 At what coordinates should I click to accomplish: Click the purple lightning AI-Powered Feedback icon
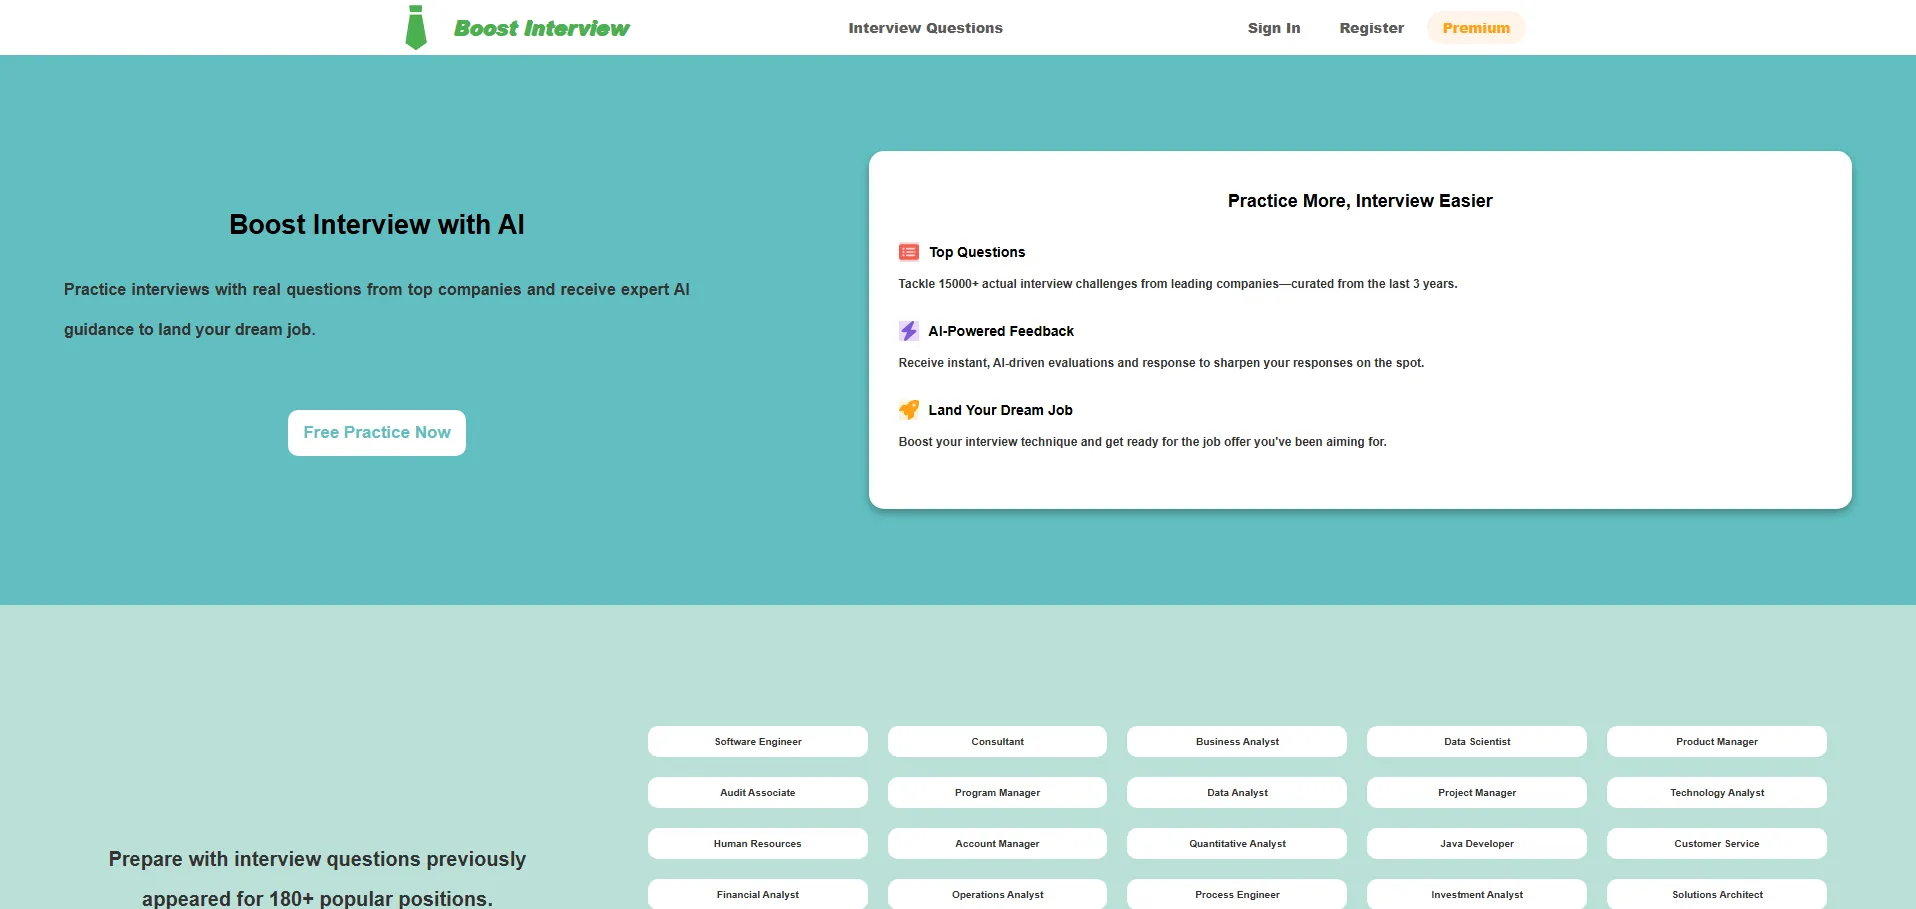tap(908, 331)
